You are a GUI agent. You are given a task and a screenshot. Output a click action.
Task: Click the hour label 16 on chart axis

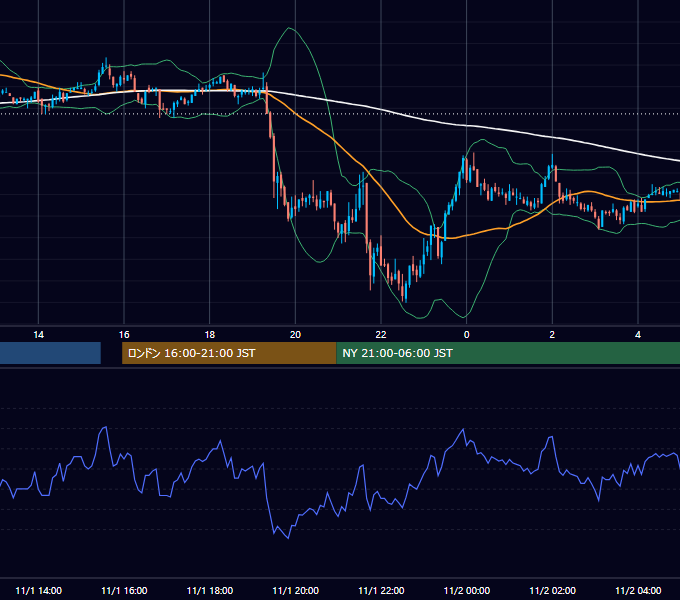tap(124, 335)
